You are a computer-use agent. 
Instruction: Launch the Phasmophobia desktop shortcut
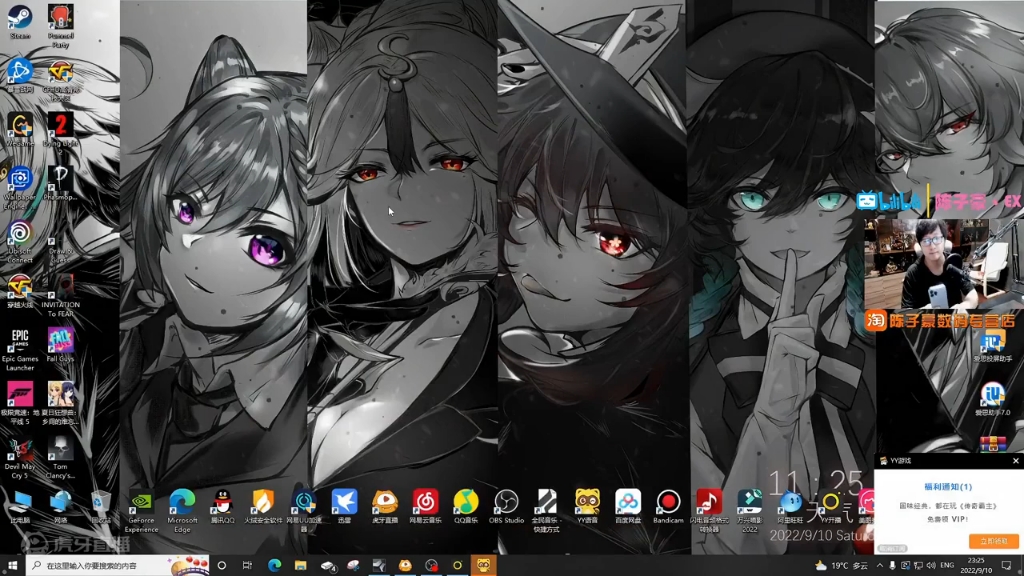coord(60,183)
